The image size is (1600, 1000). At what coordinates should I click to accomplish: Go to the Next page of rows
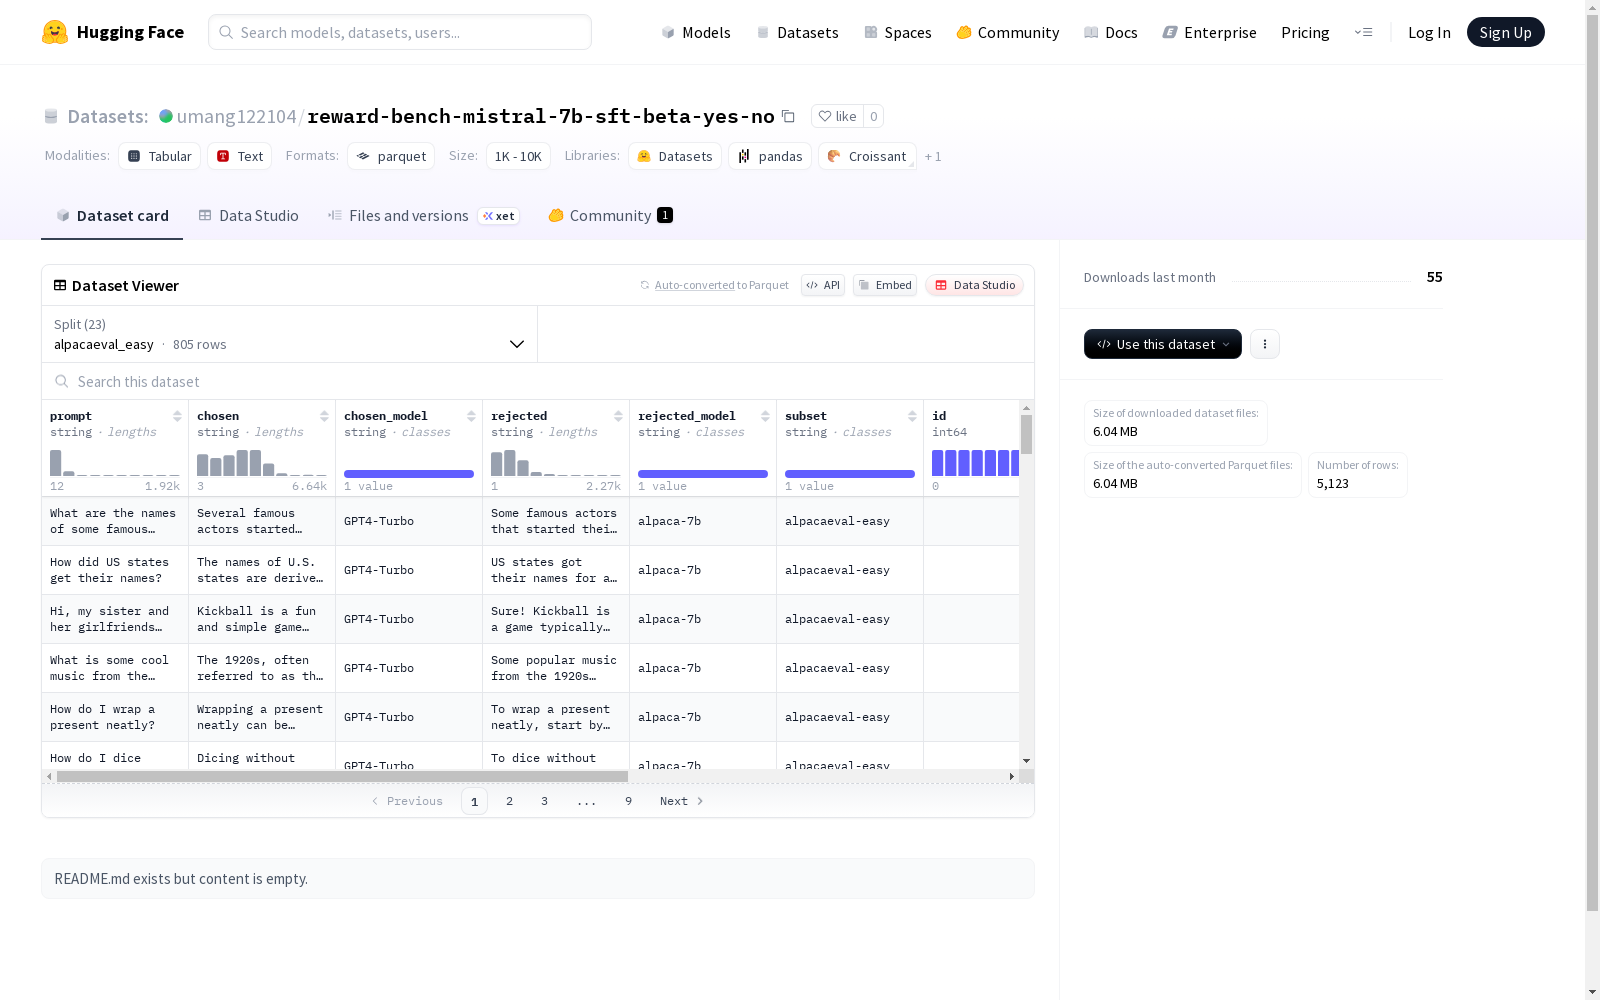(681, 801)
